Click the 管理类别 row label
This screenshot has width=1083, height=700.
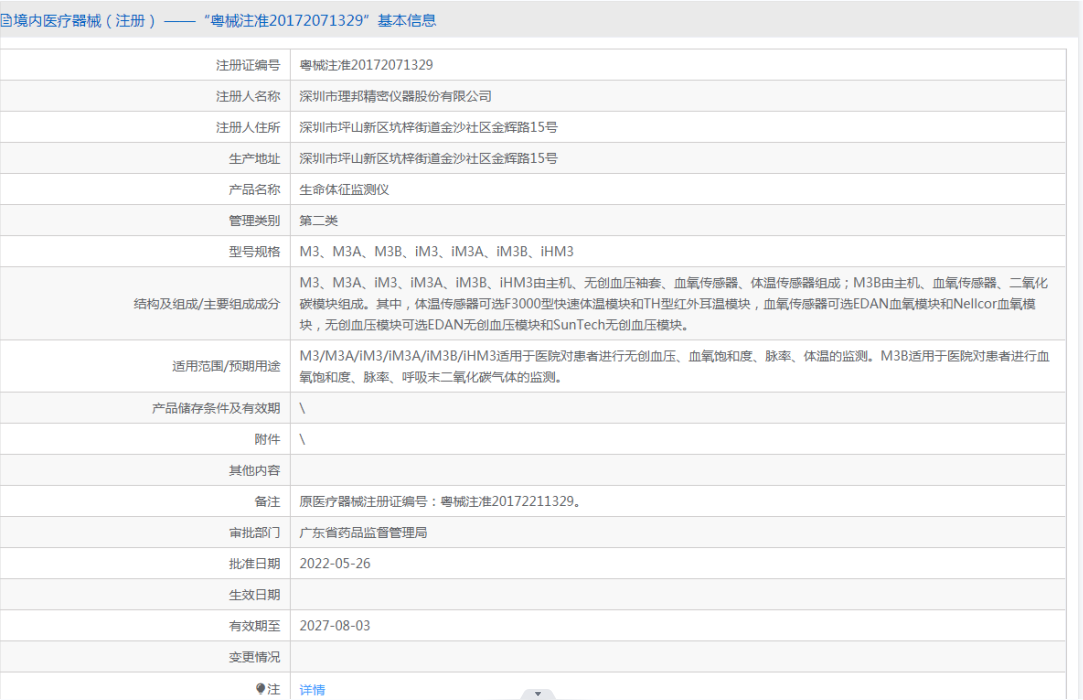254,220
